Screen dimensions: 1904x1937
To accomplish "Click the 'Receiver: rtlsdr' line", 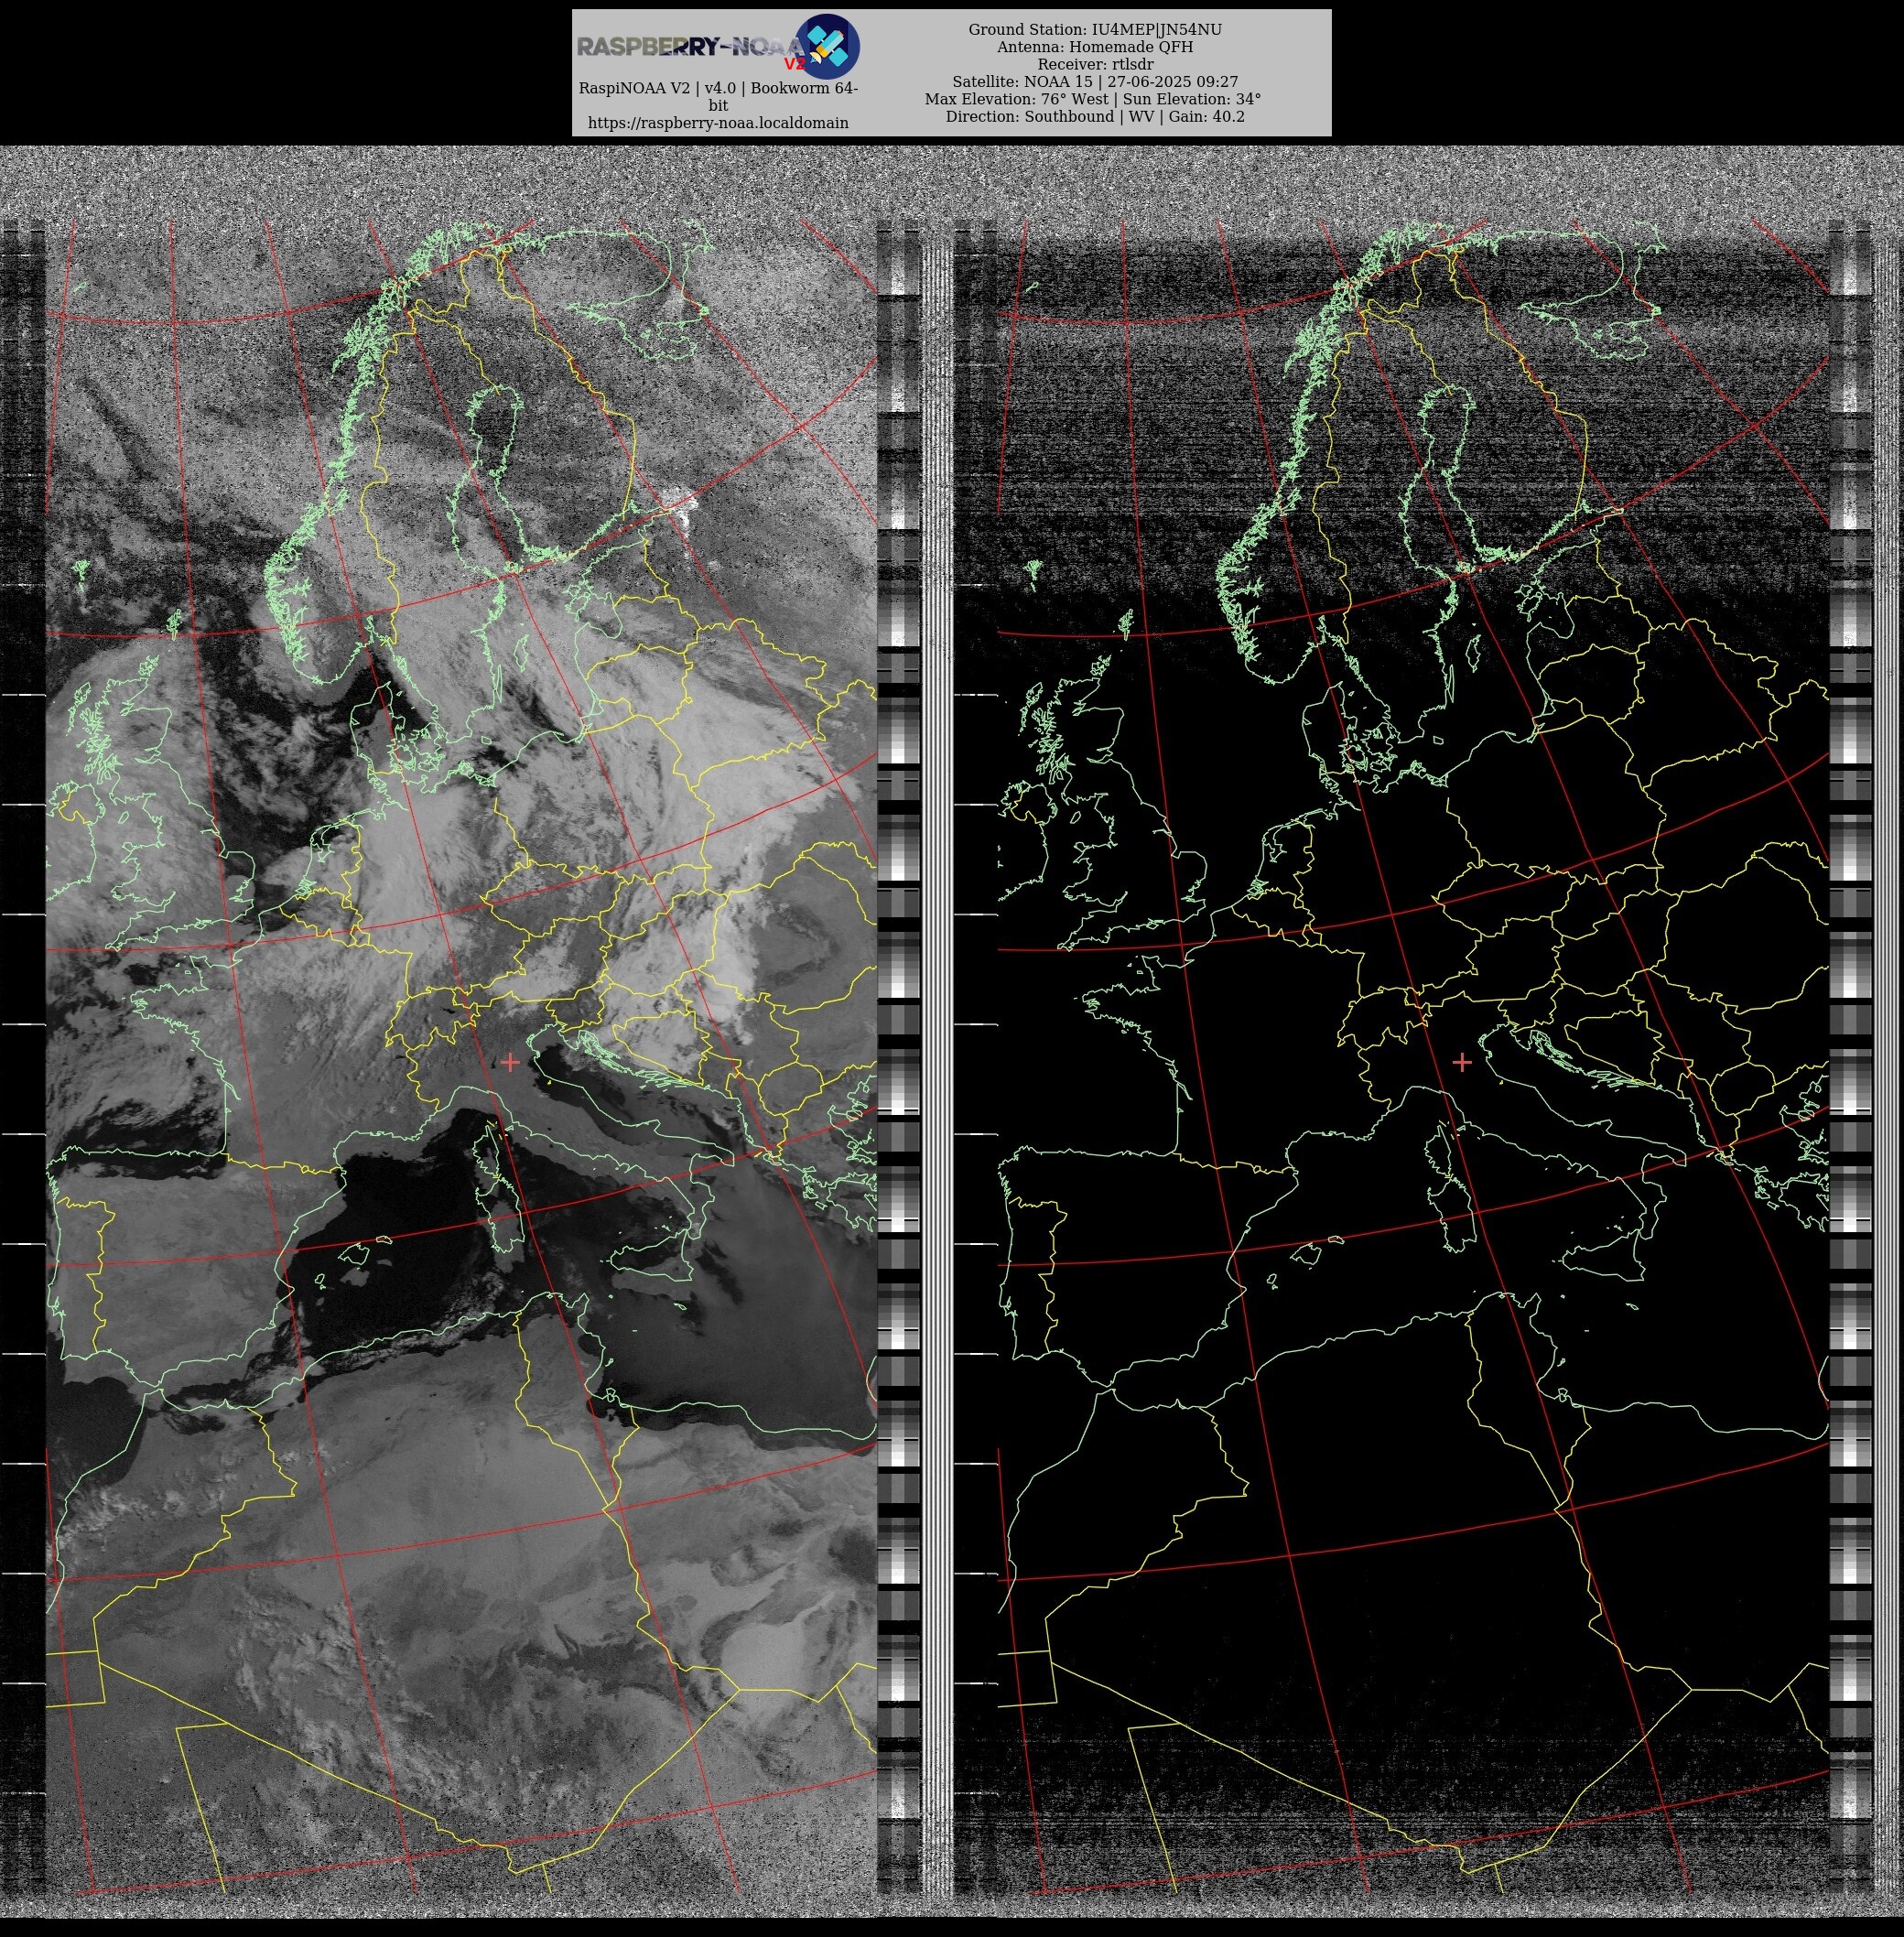I will click(1095, 64).
